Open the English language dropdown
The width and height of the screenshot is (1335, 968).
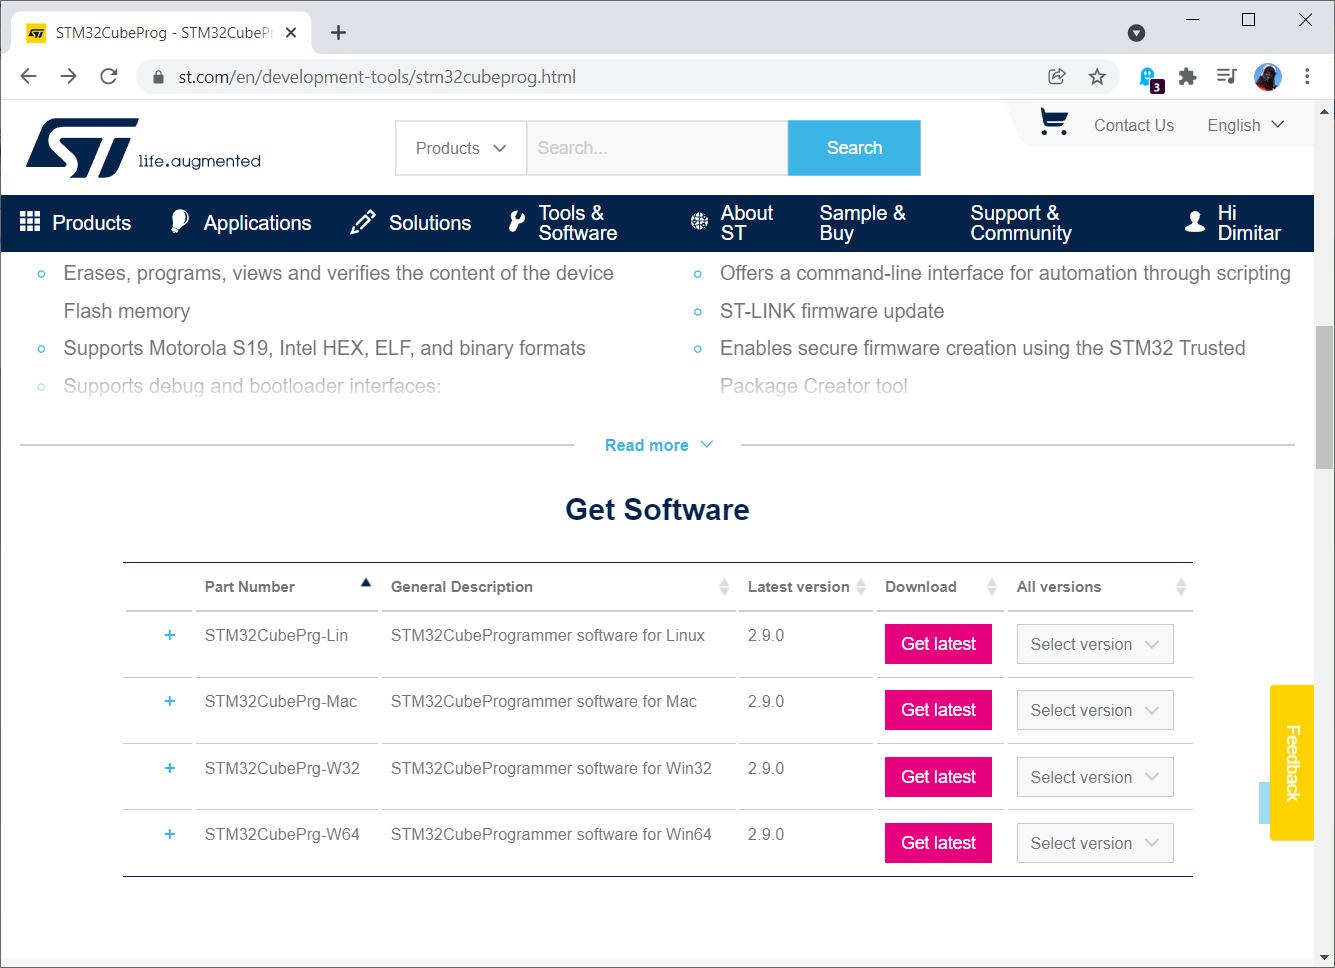1245,125
